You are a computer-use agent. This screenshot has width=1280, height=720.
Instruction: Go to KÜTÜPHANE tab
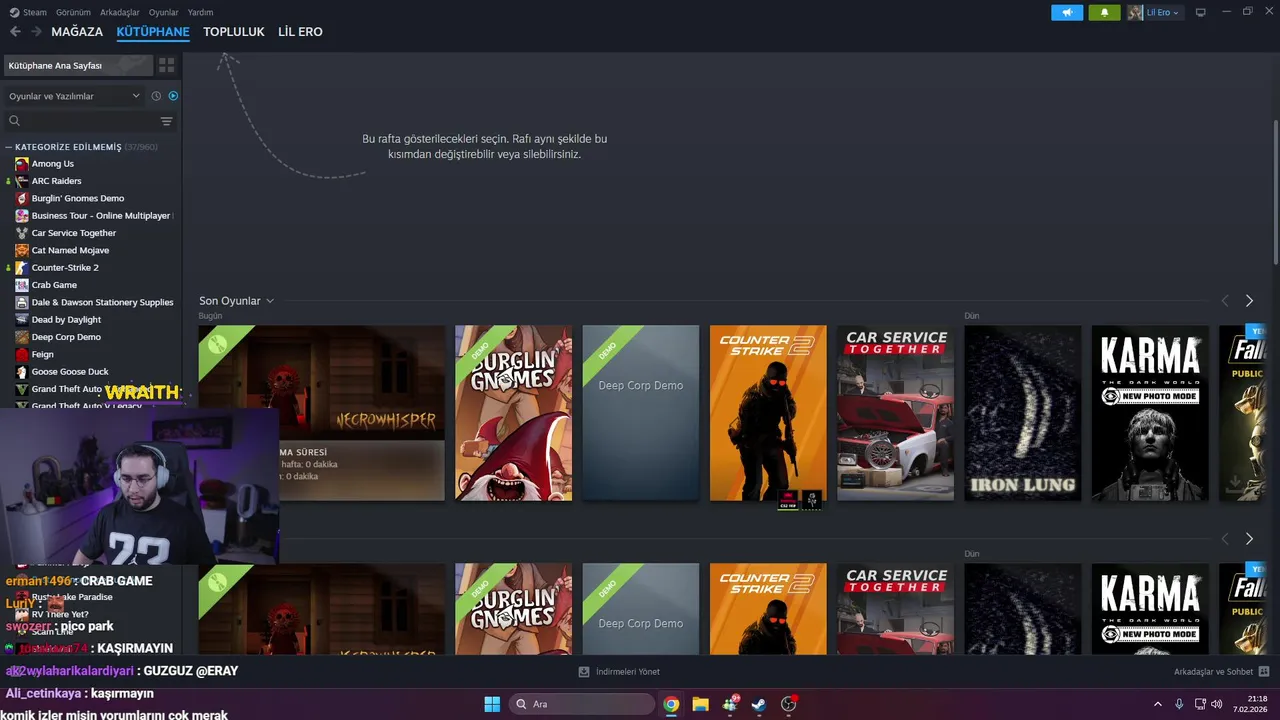(x=153, y=32)
